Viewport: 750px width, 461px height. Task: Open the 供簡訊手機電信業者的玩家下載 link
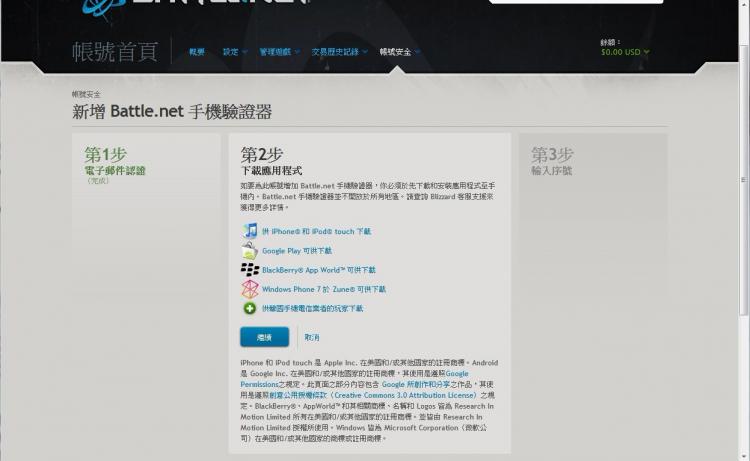pos(312,308)
